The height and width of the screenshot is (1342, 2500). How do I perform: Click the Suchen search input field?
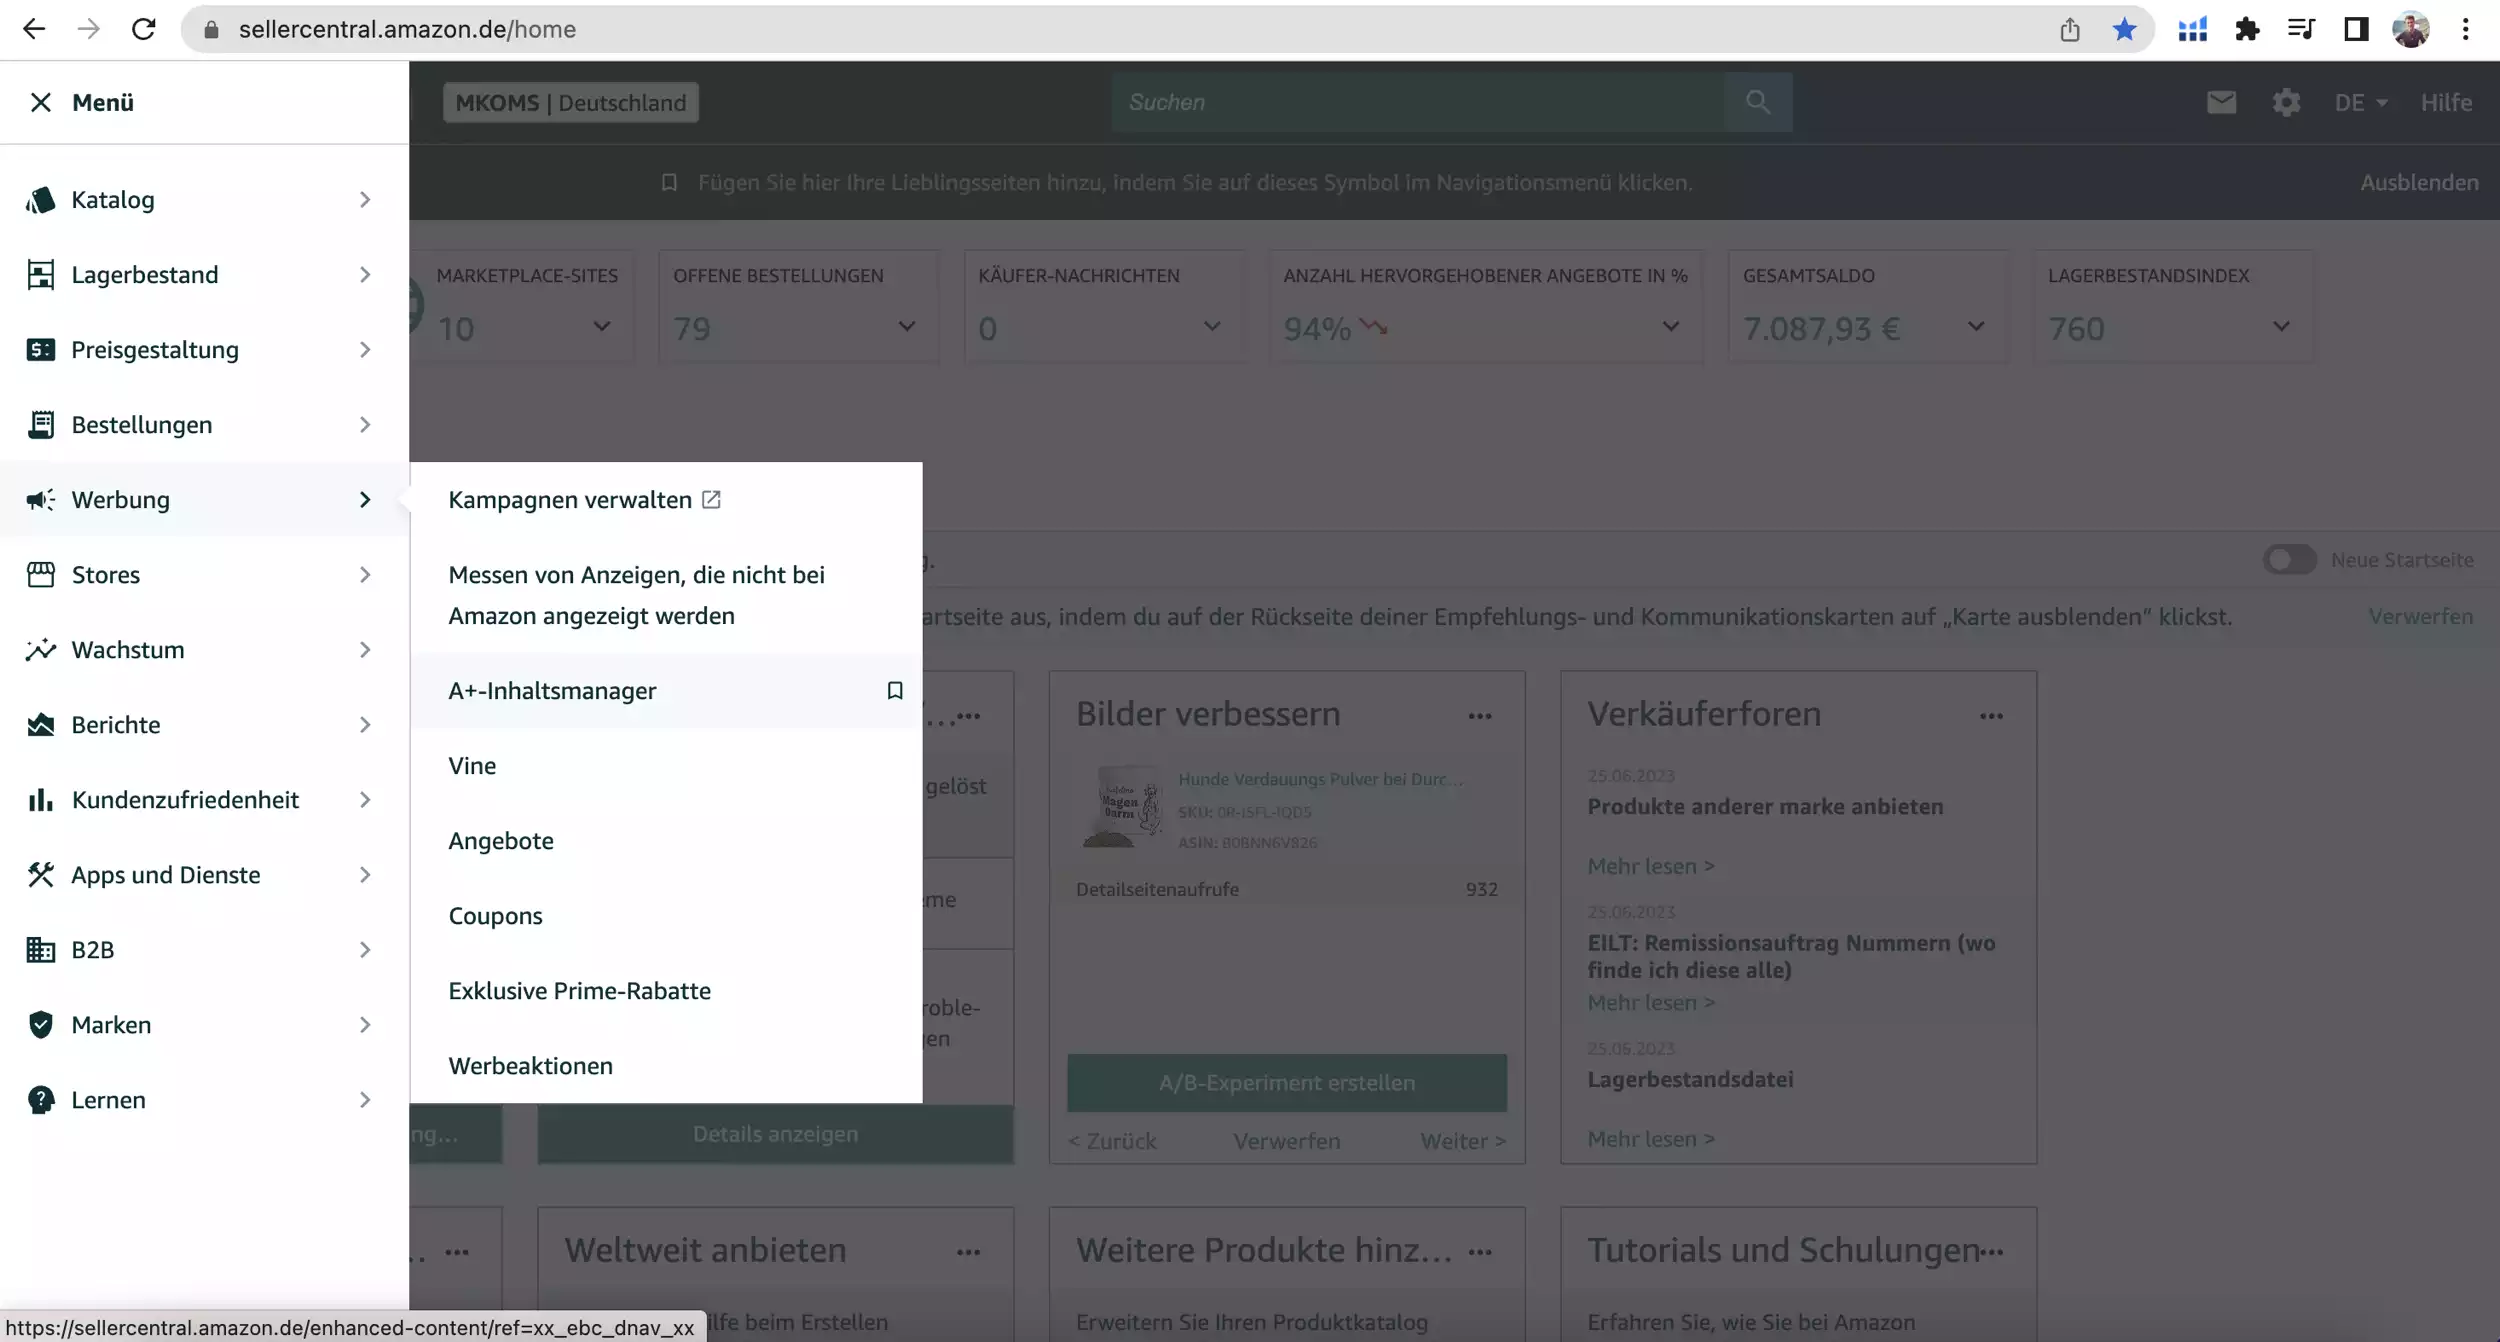[1418, 102]
